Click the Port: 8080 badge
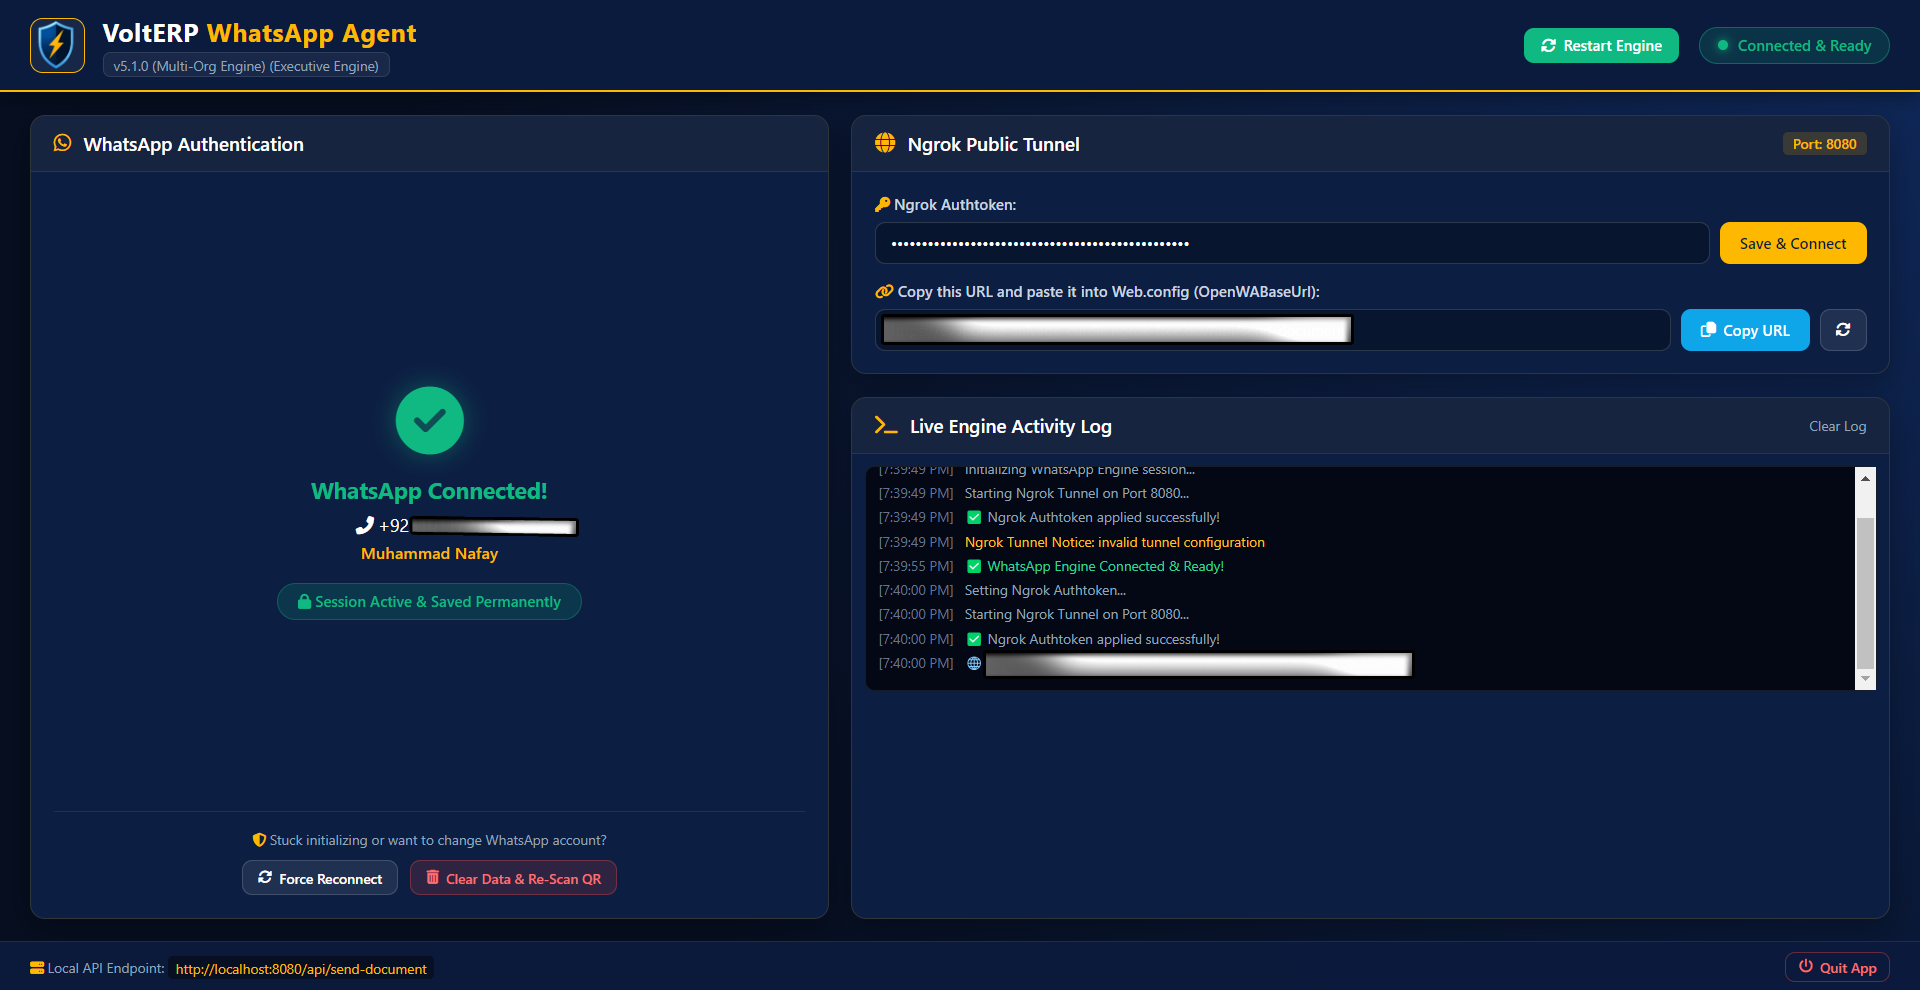The height and width of the screenshot is (990, 1920). pos(1824,144)
